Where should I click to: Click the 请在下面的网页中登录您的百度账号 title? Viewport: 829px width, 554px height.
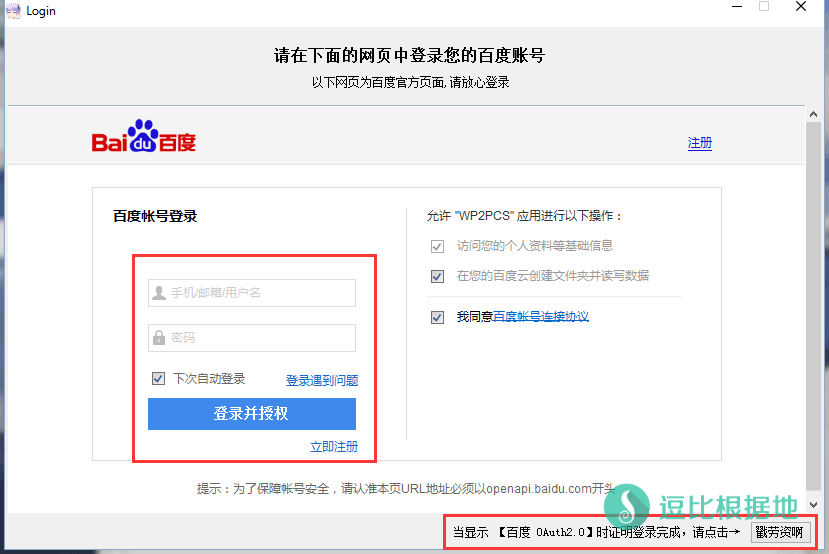[x=409, y=55]
